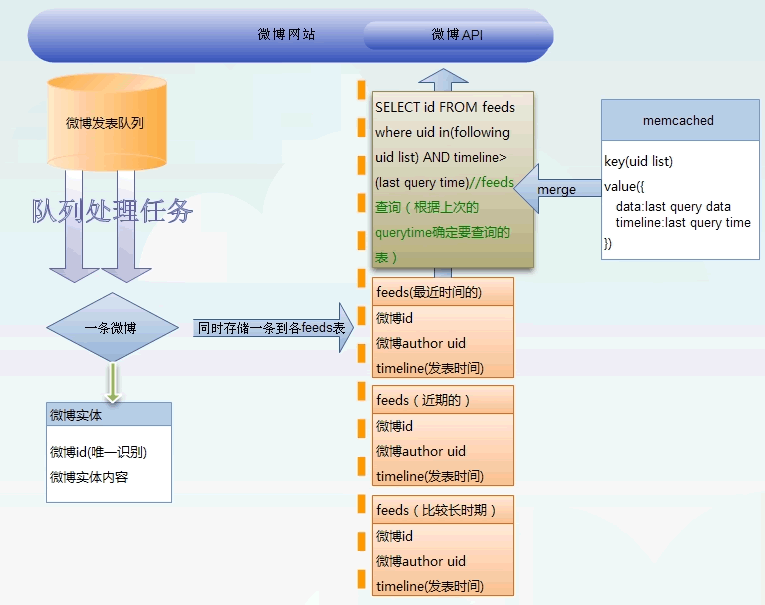The image size is (765, 605).
Task: Click timeline:last query time line
Action: [683, 223]
